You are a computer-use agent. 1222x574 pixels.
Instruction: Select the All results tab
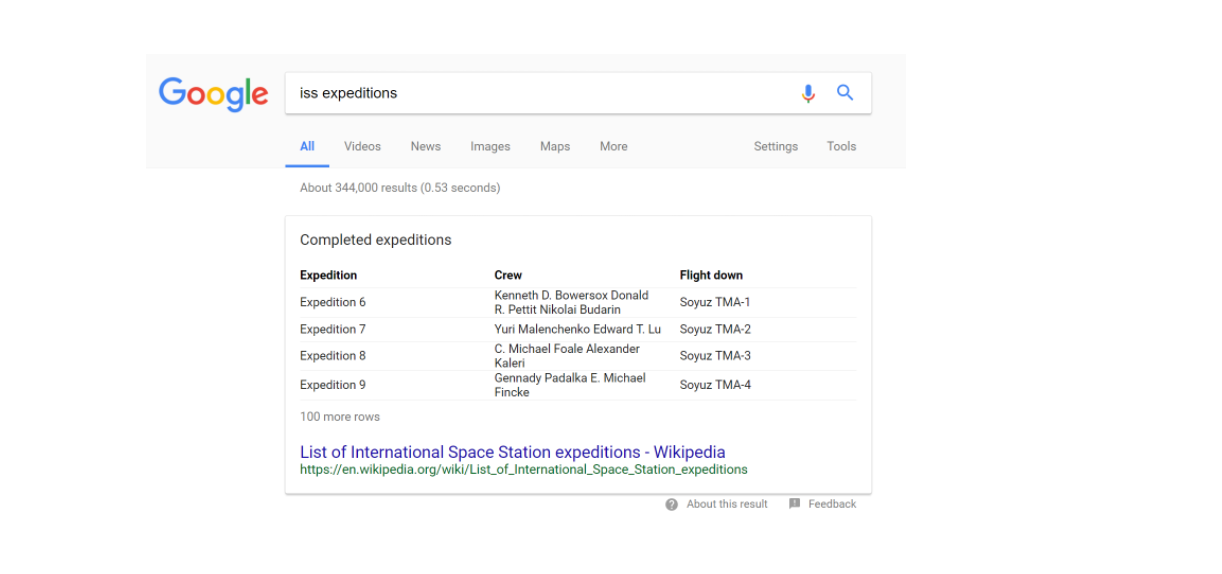[x=307, y=146]
